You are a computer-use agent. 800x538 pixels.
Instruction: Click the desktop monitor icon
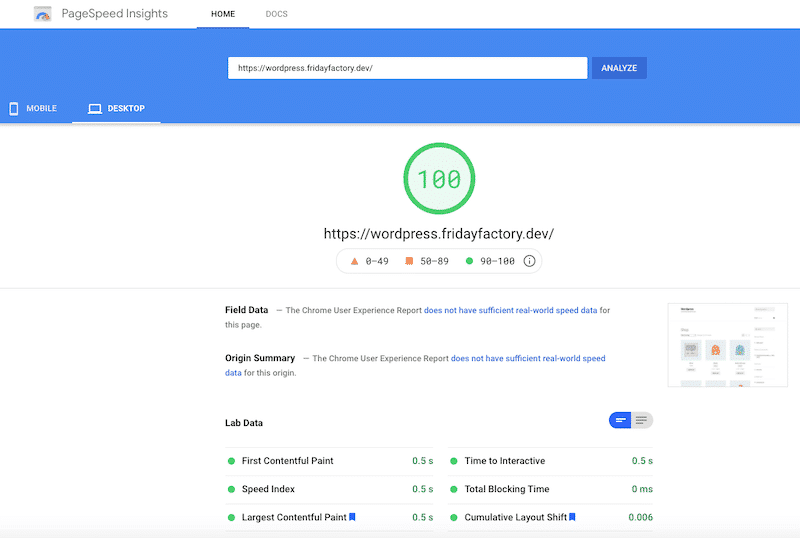click(95, 108)
